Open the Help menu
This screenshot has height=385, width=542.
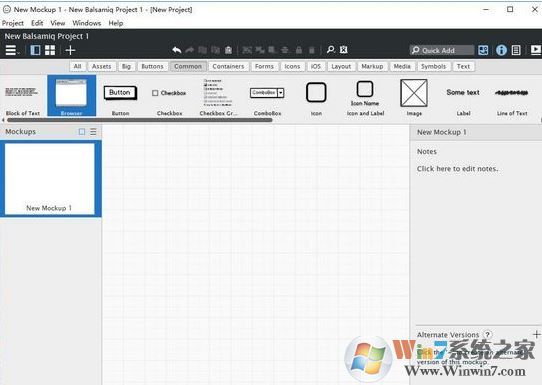click(x=116, y=23)
